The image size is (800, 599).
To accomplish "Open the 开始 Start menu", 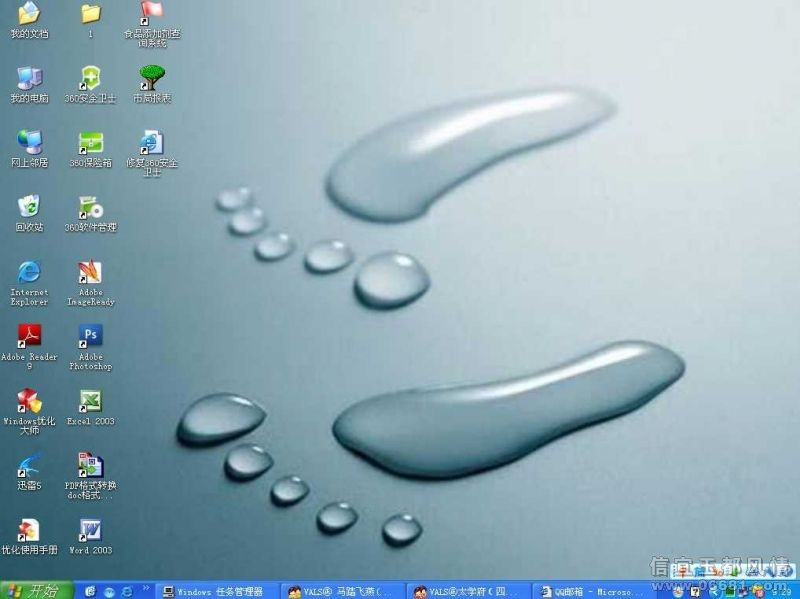I will point(37,590).
